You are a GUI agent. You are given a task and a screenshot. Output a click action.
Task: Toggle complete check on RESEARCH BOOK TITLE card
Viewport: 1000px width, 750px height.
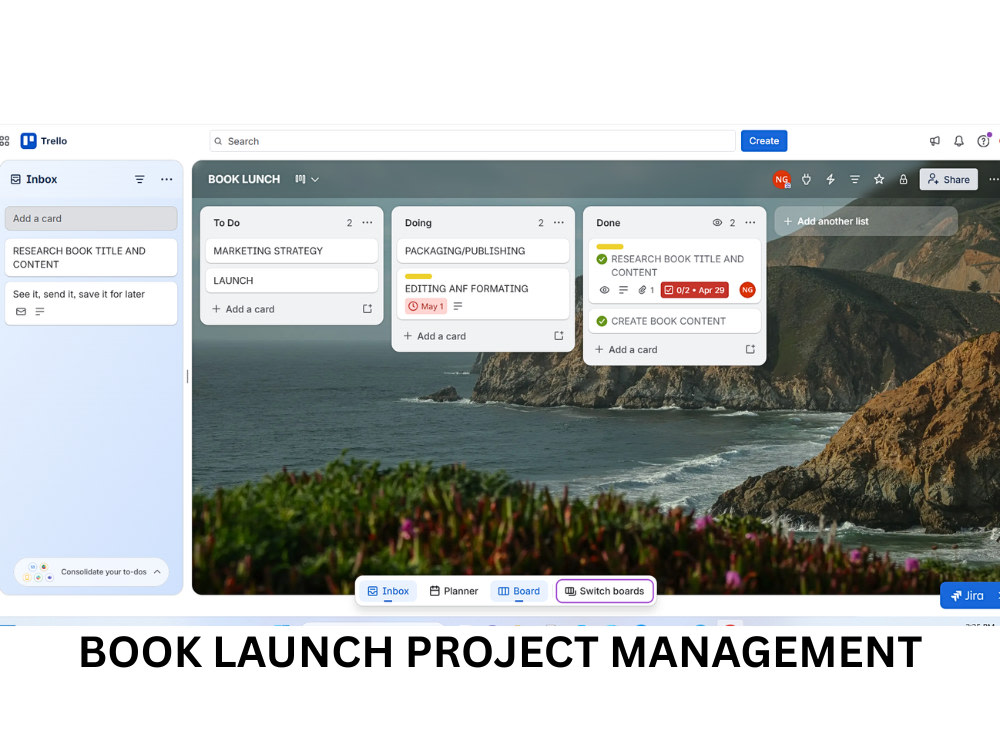point(601,259)
